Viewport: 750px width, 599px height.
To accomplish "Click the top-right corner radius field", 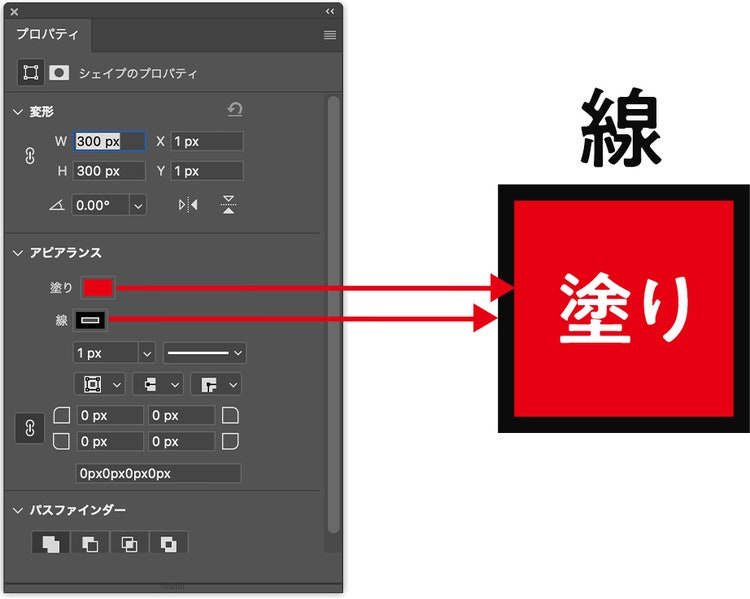I will [182, 415].
